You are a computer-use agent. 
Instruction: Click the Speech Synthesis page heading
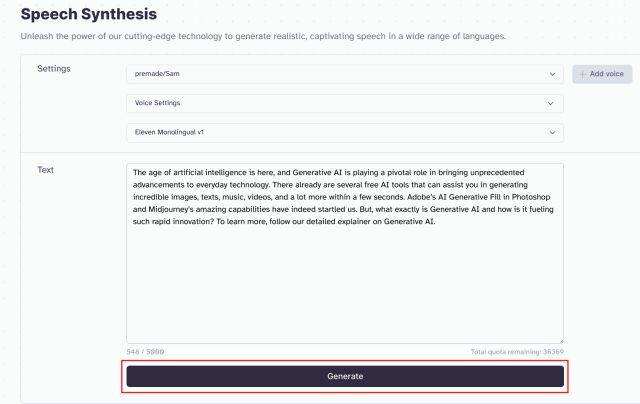tap(88, 14)
